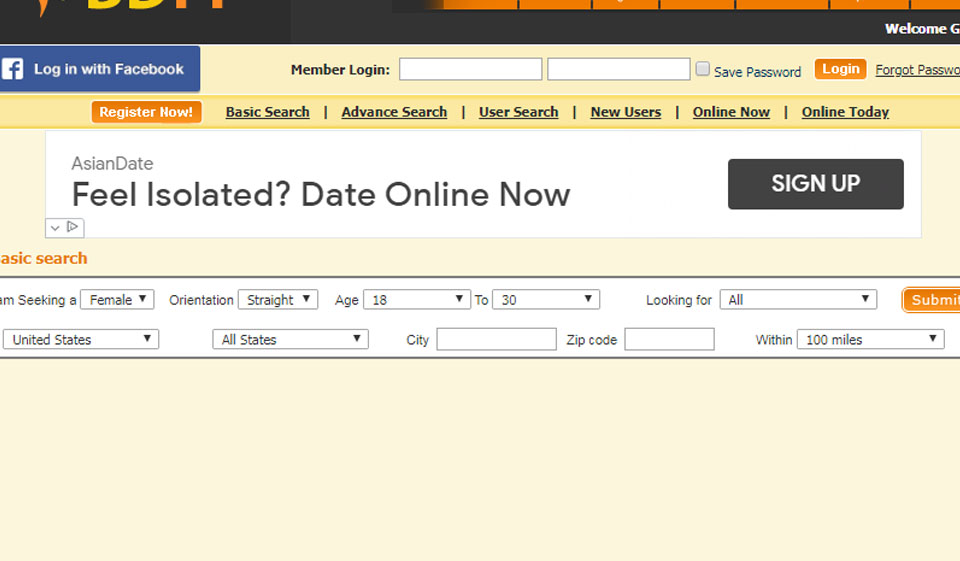Expand the United States country dropdown
Screen dimensions: 960x561
point(81,339)
